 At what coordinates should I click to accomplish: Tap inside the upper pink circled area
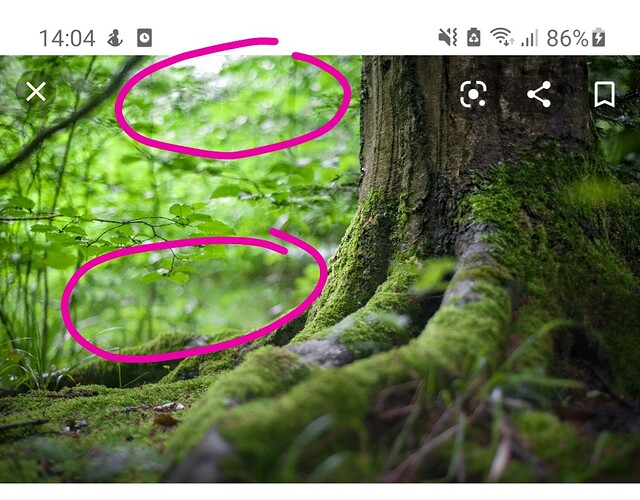[x=233, y=98]
